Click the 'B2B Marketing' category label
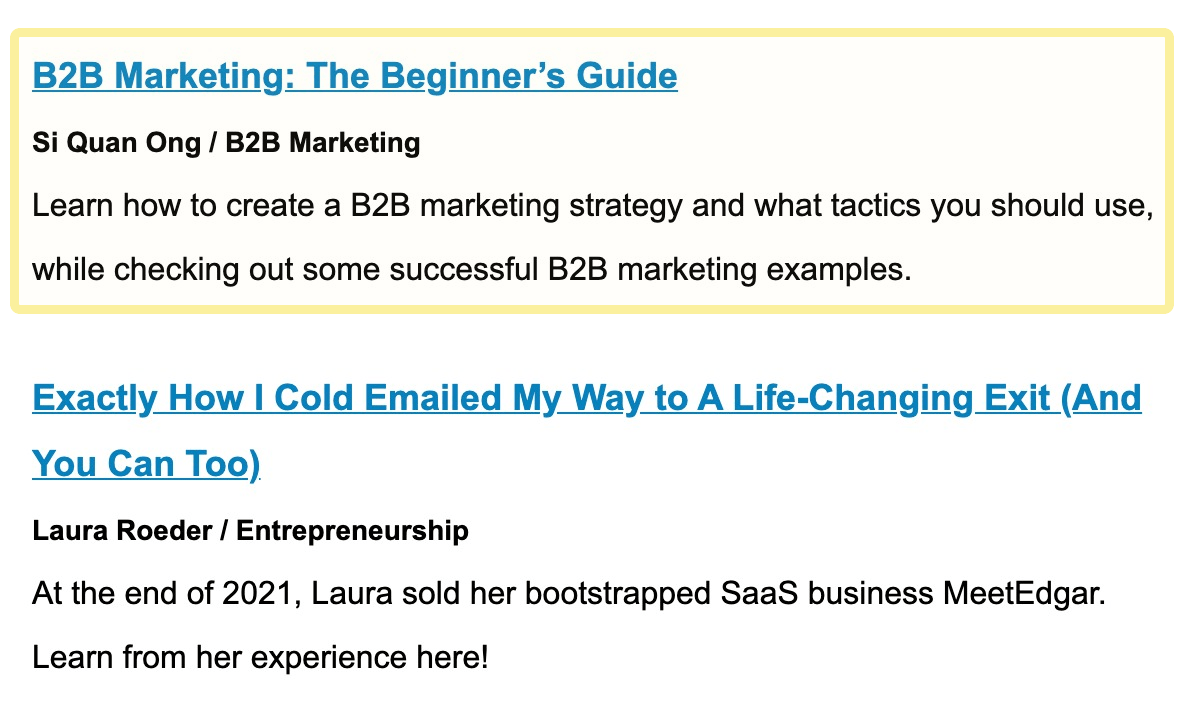This screenshot has width=1198, height=714. (x=322, y=143)
